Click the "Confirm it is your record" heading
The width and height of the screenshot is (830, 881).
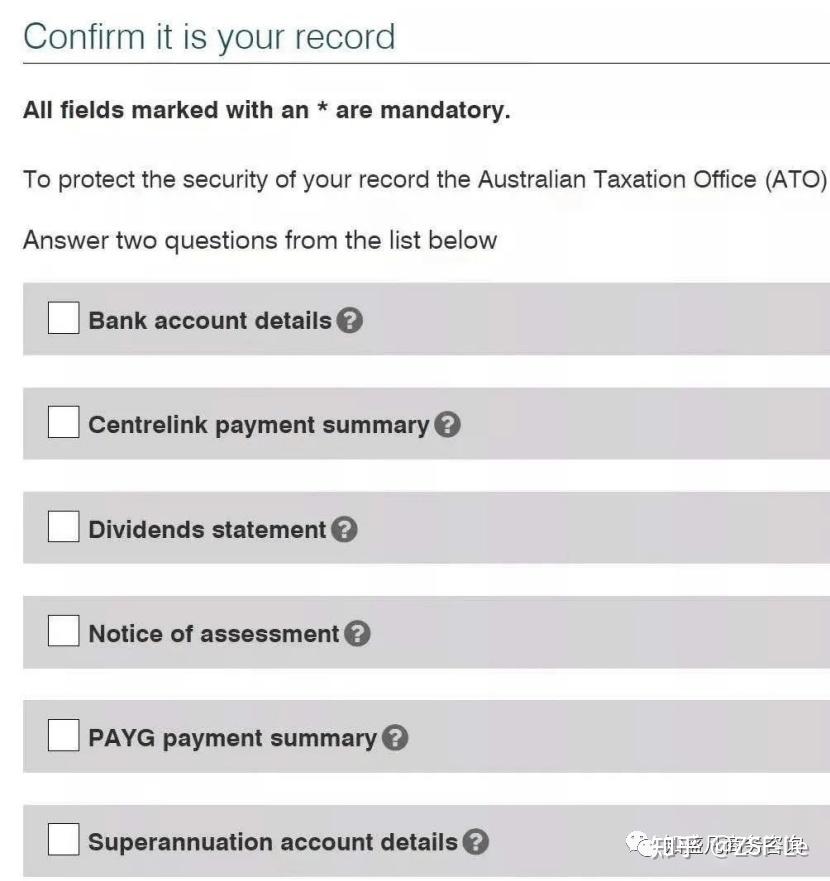point(209,37)
